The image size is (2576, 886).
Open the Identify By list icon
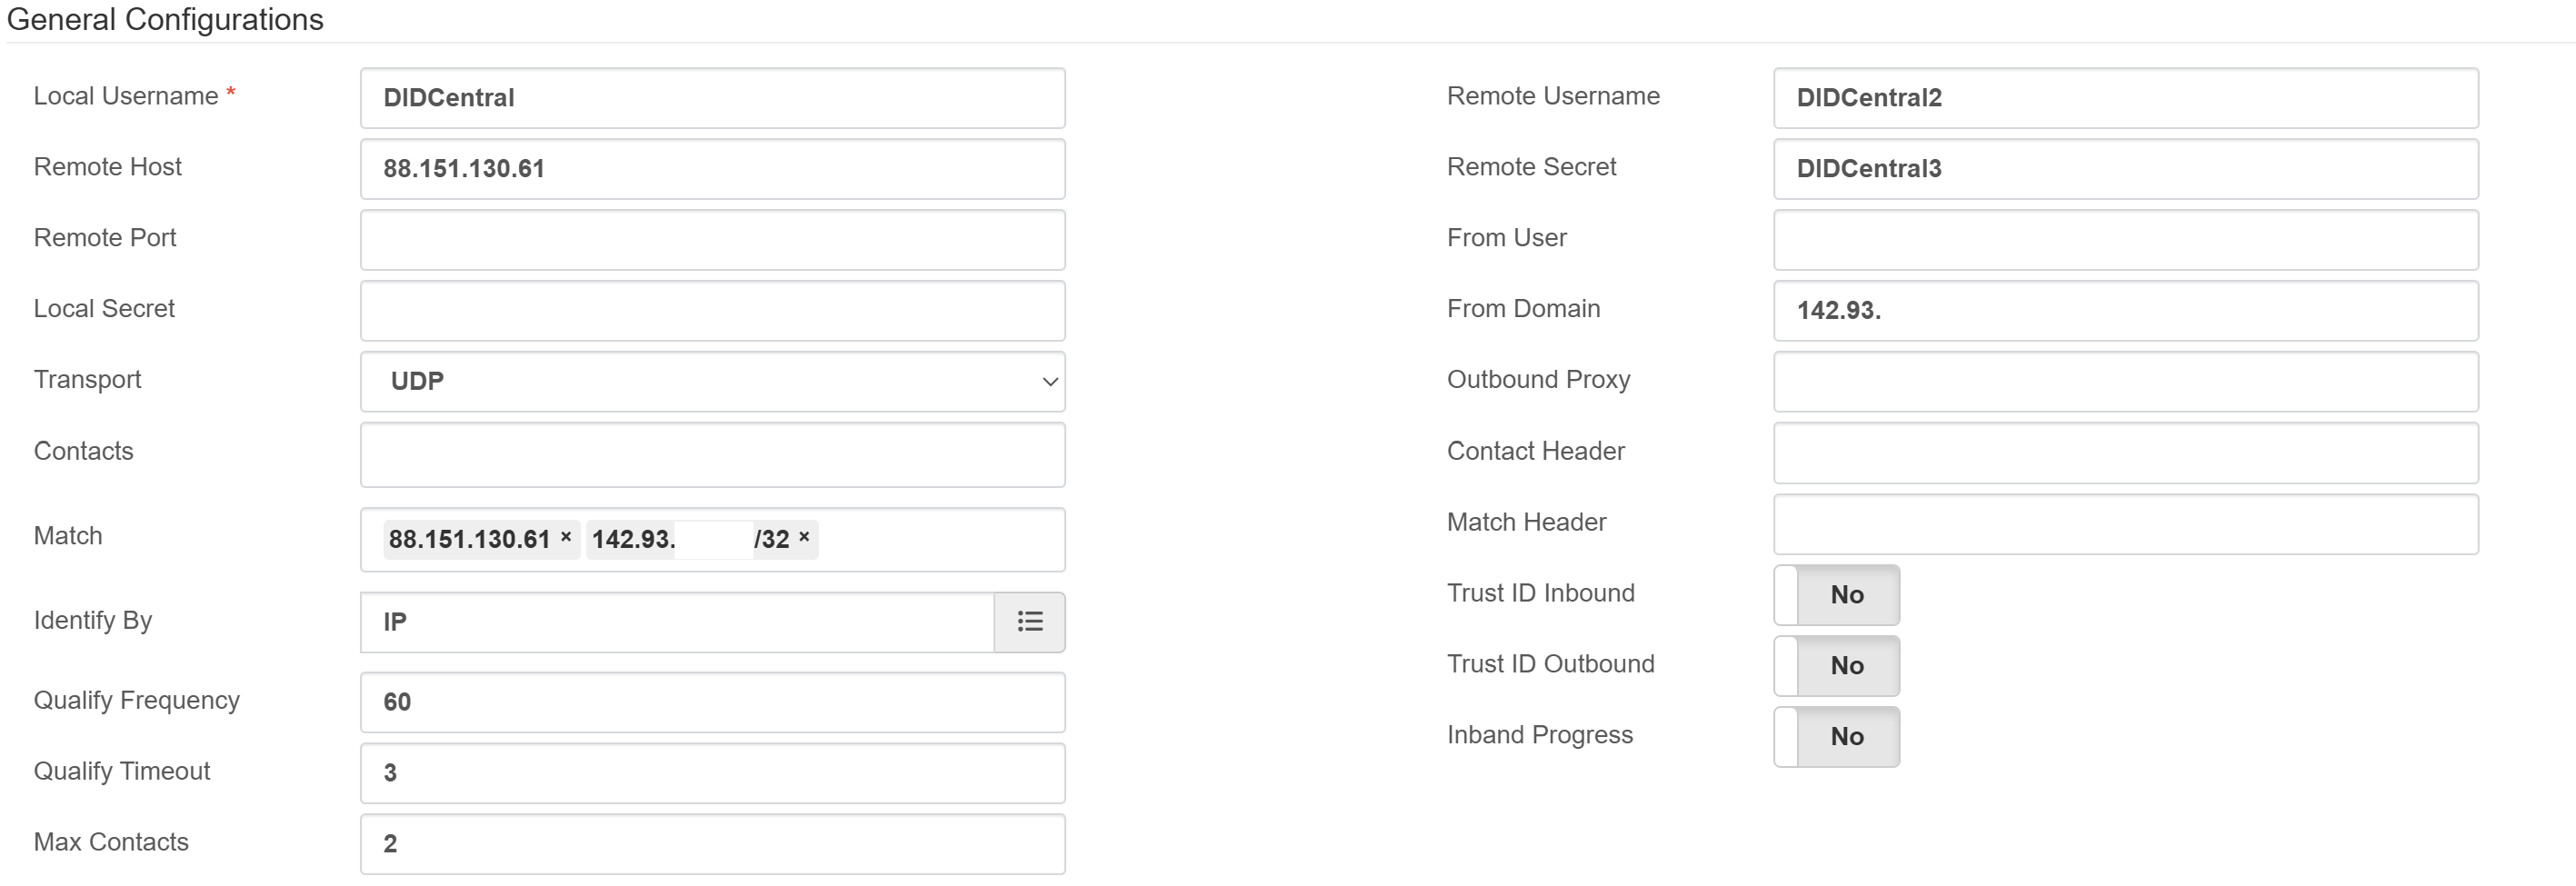(1029, 622)
